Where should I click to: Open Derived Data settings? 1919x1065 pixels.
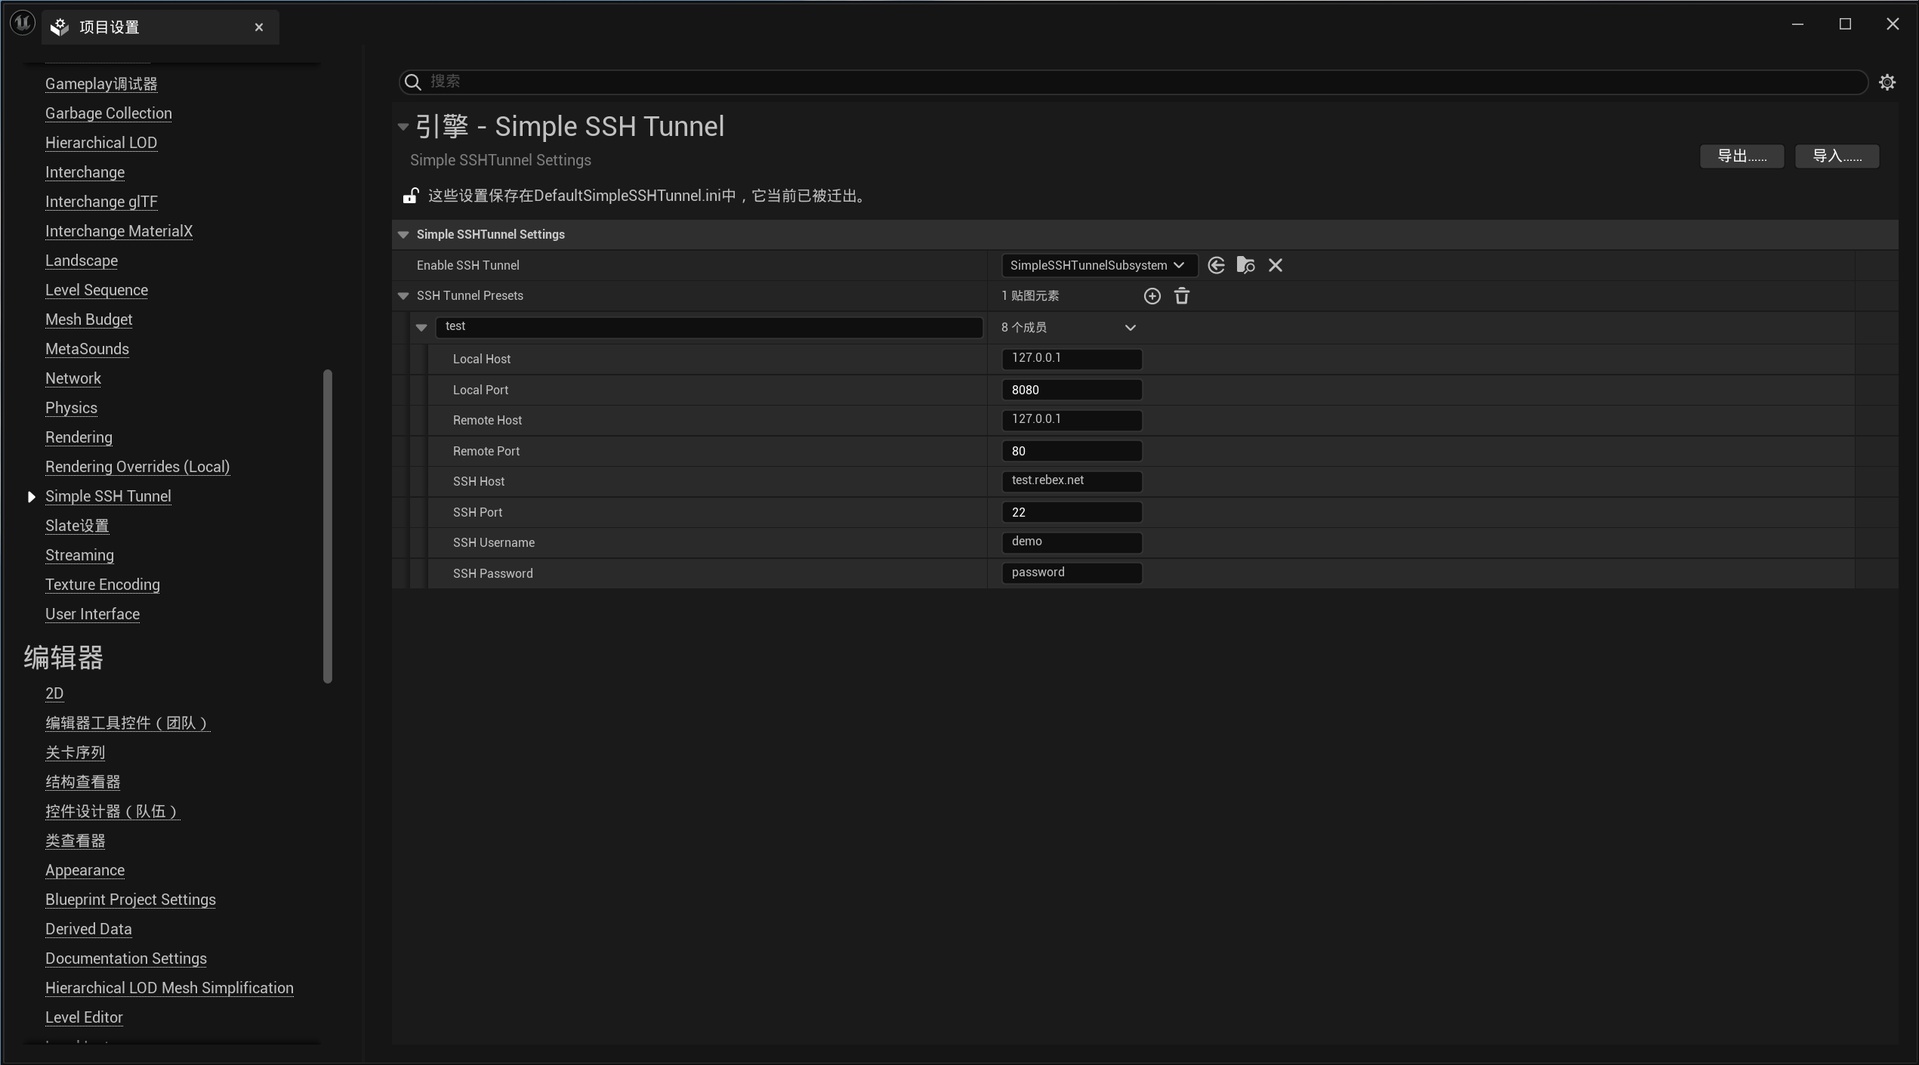point(88,930)
